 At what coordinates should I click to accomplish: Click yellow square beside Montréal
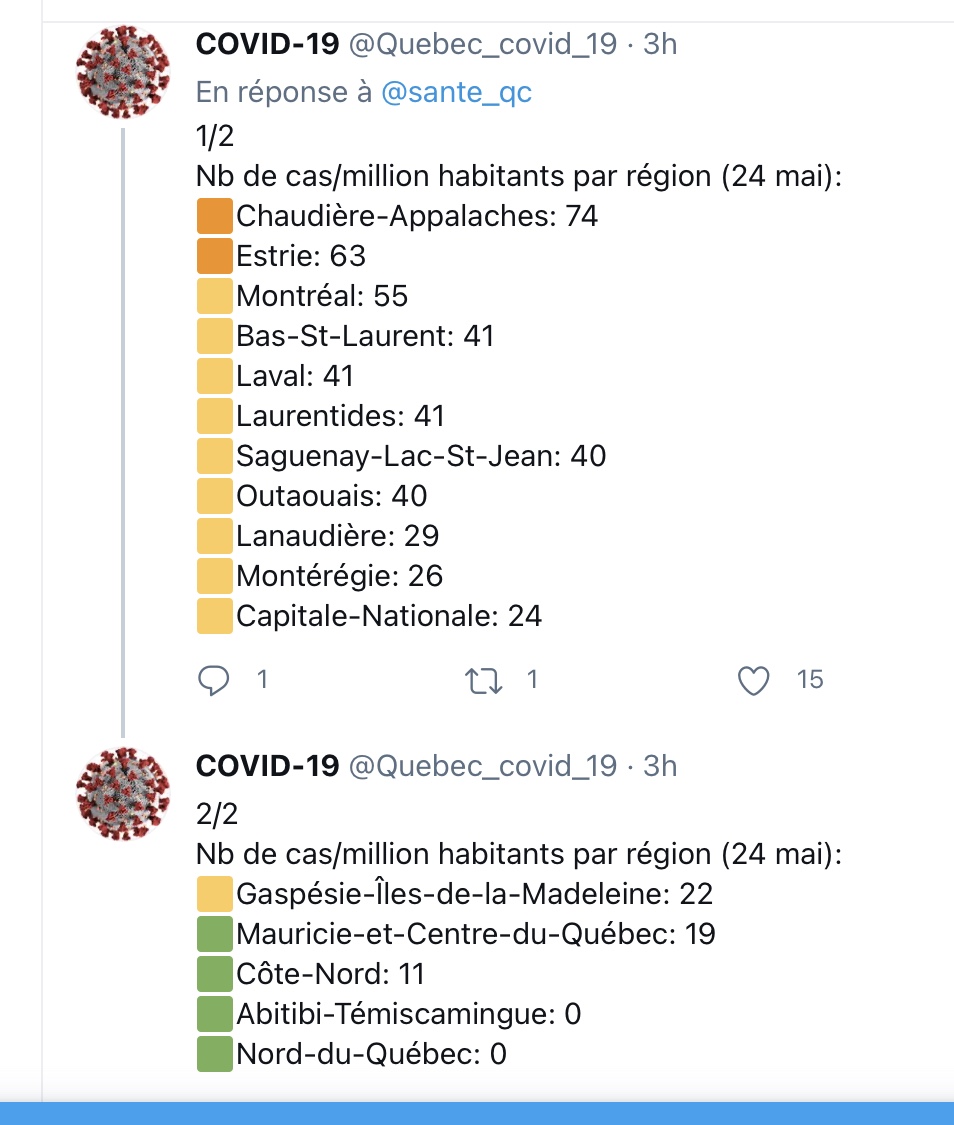215,296
